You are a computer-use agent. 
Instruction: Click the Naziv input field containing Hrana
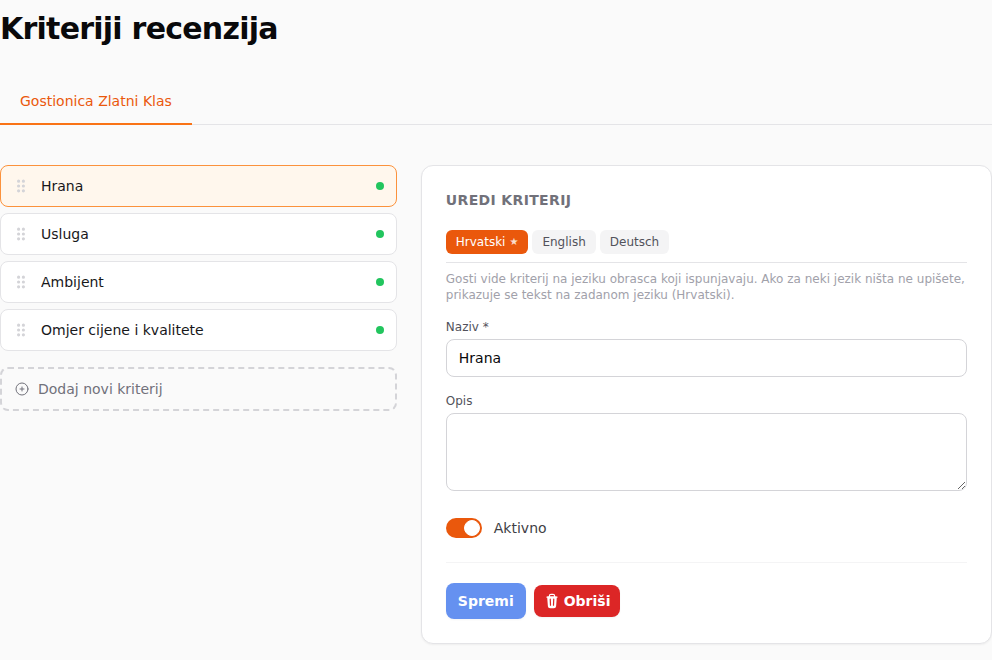(706, 358)
